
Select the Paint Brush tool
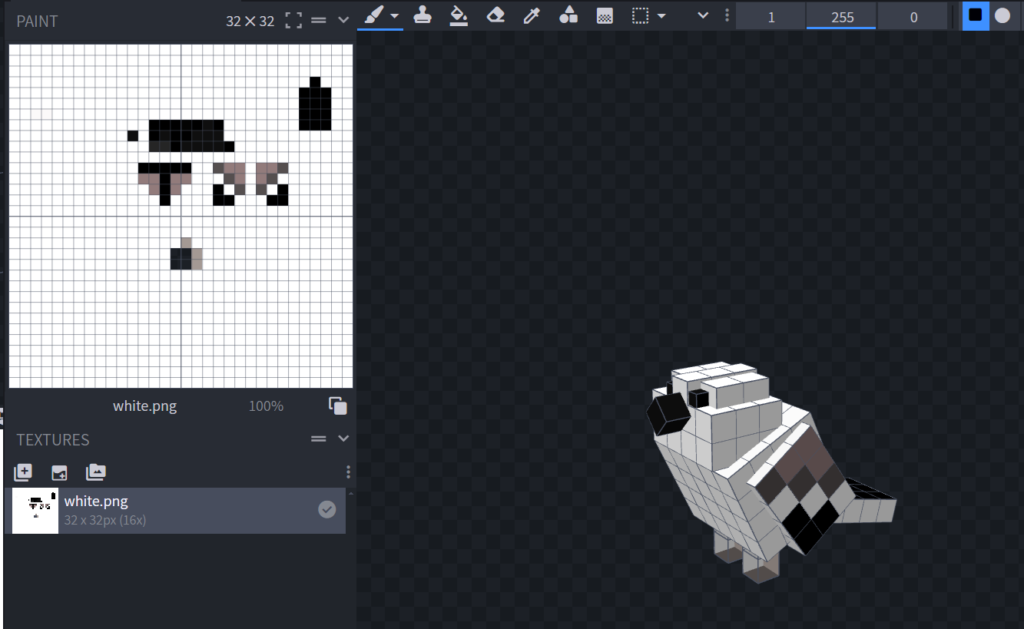pos(373,15)
